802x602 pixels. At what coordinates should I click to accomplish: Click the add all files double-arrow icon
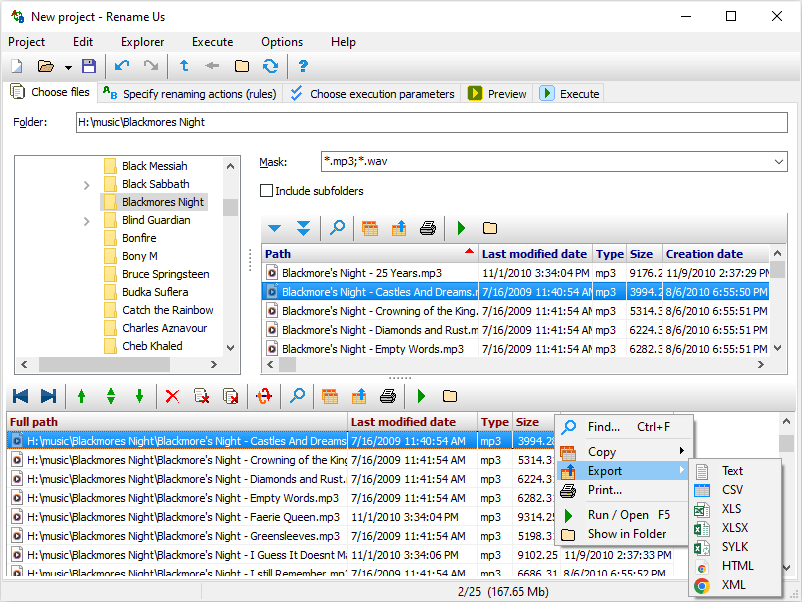point(303,228)
